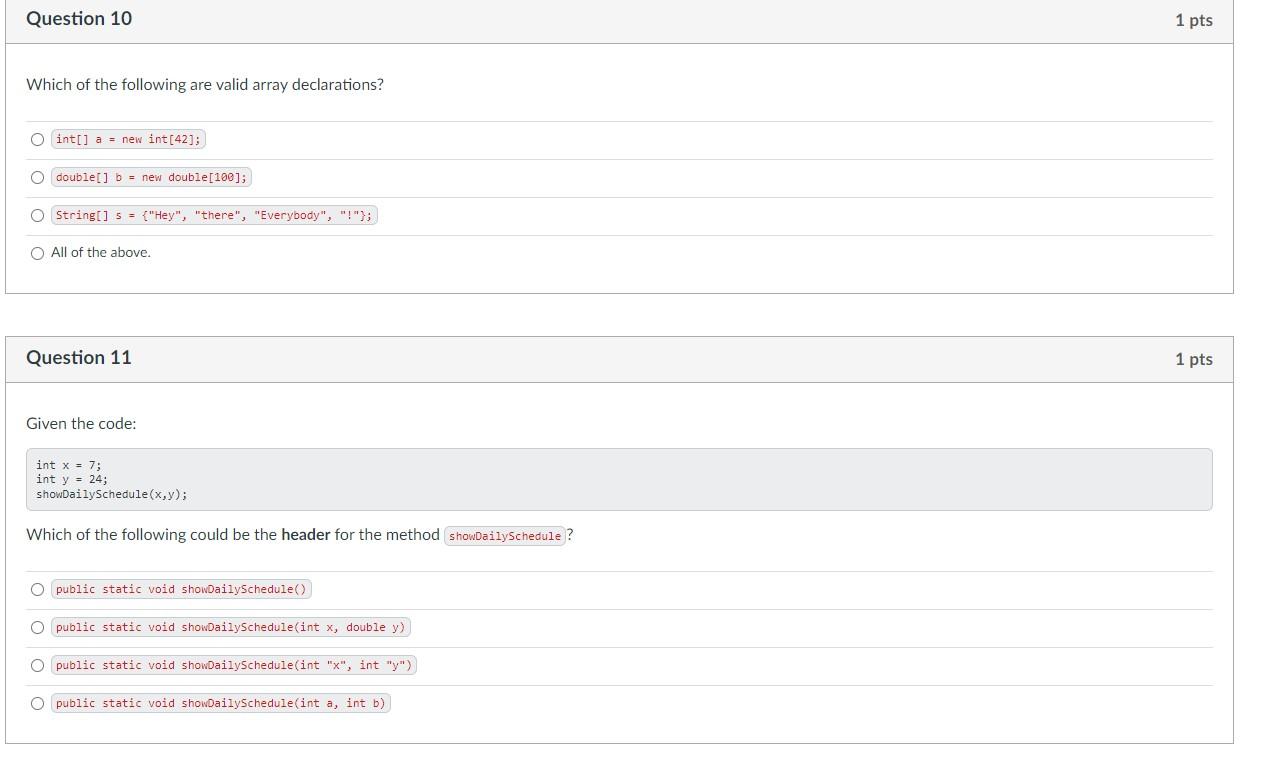Select radio for showDailySchedule(int x, double y)

tap(37, 628)
